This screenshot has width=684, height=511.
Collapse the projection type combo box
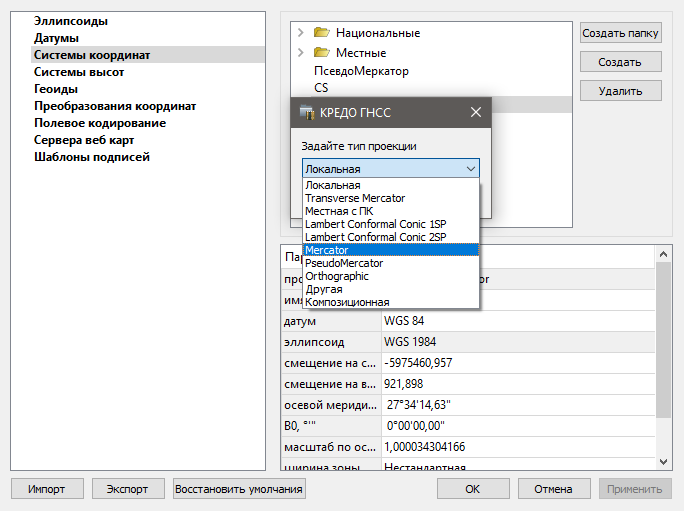pos(470,169)
